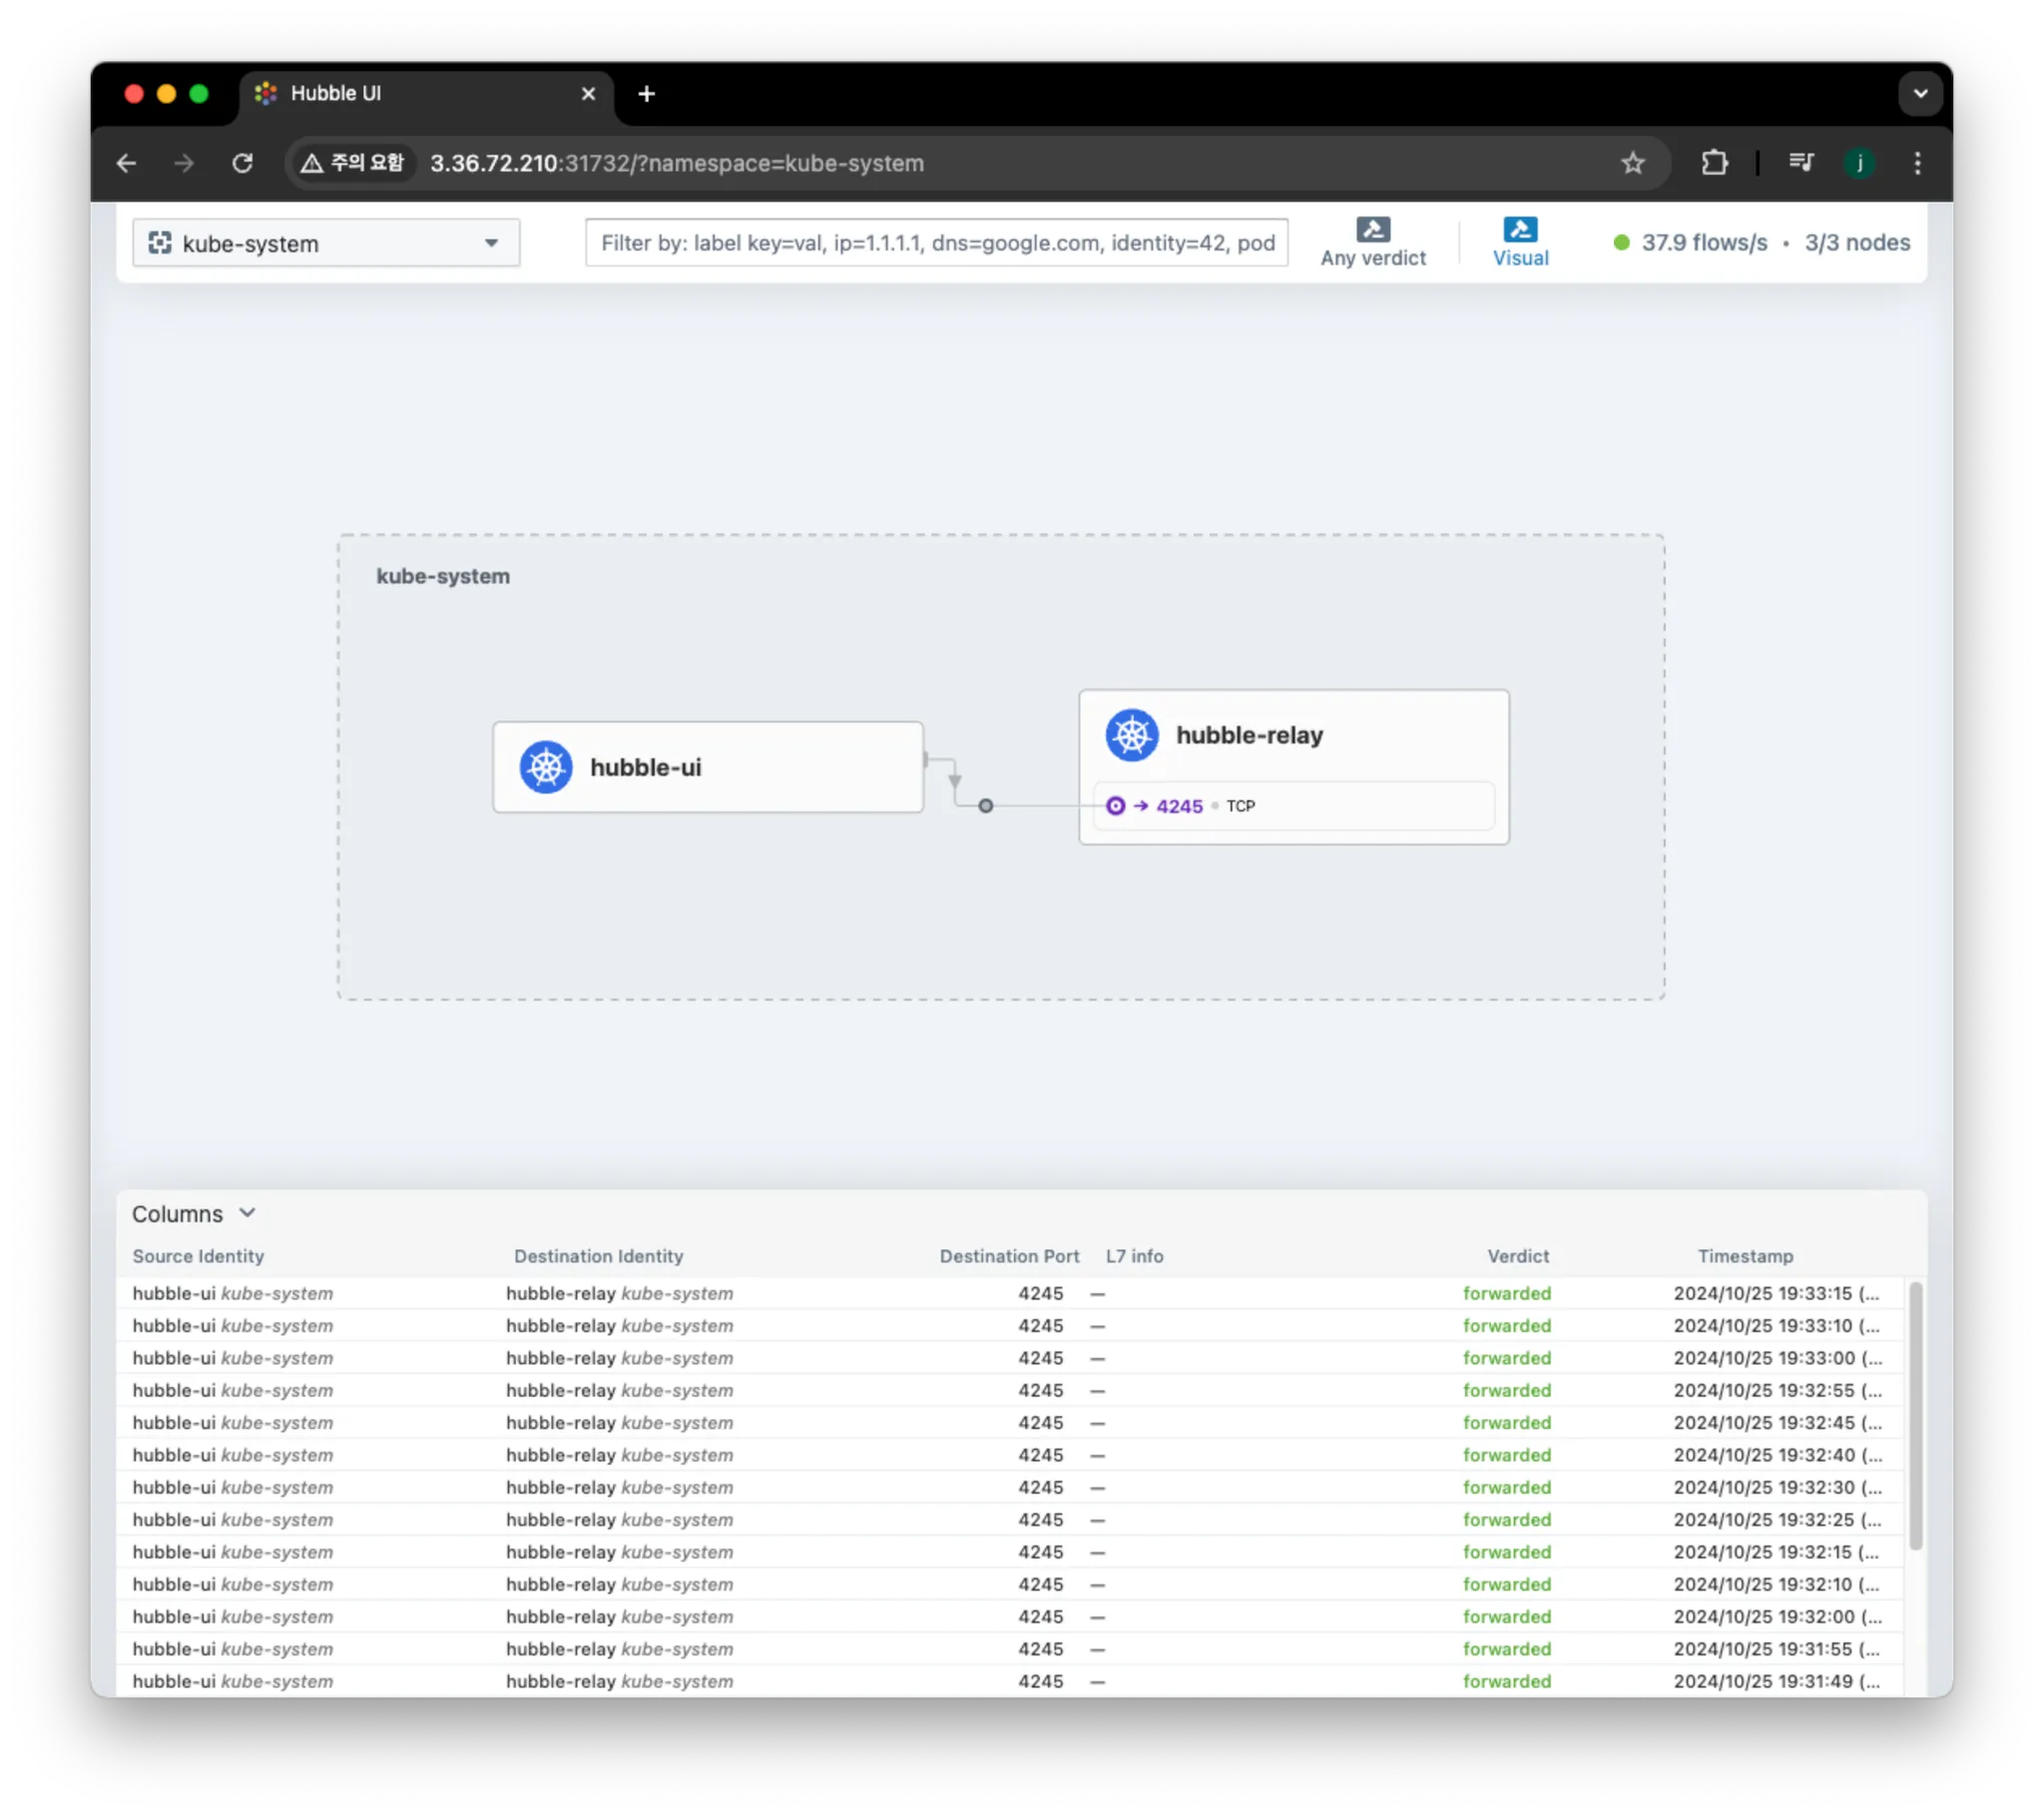Click the flows table scrollbar thumb
Viewport: 2044px width, 1817px height.
[x=1915, y=1415]
